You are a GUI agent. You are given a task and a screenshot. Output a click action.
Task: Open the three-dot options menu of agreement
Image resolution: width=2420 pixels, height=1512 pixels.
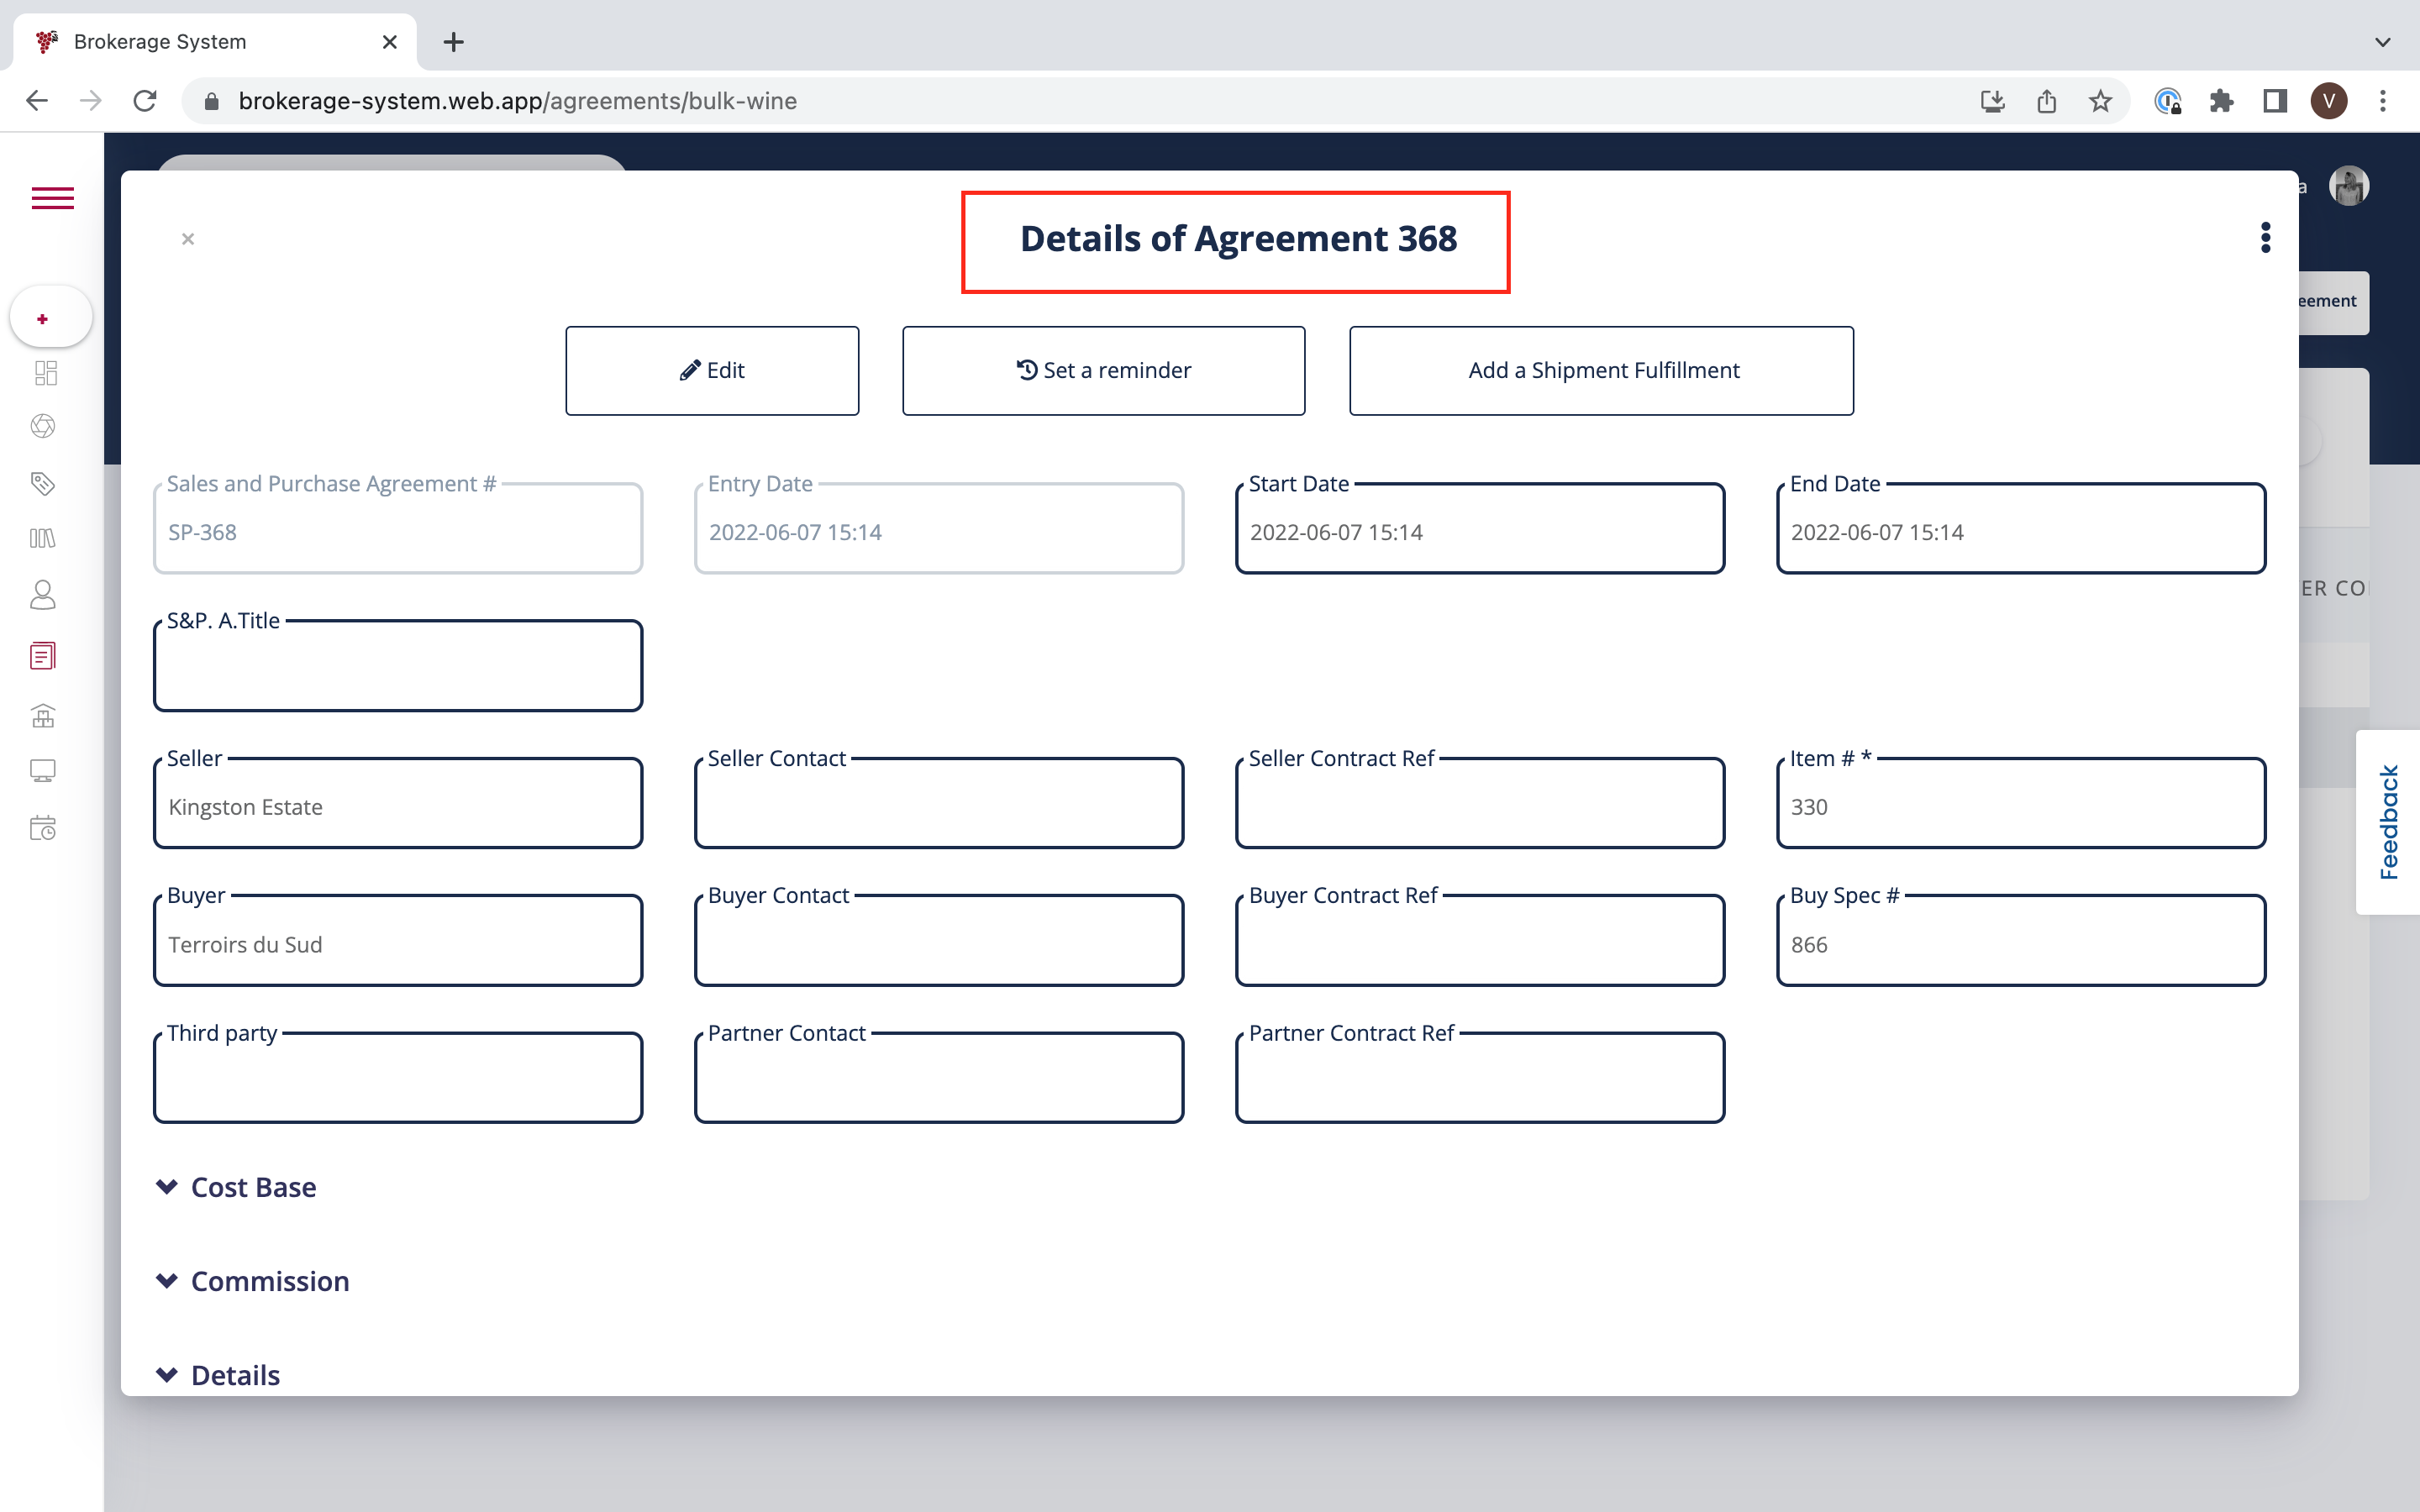coord(2265,238)
